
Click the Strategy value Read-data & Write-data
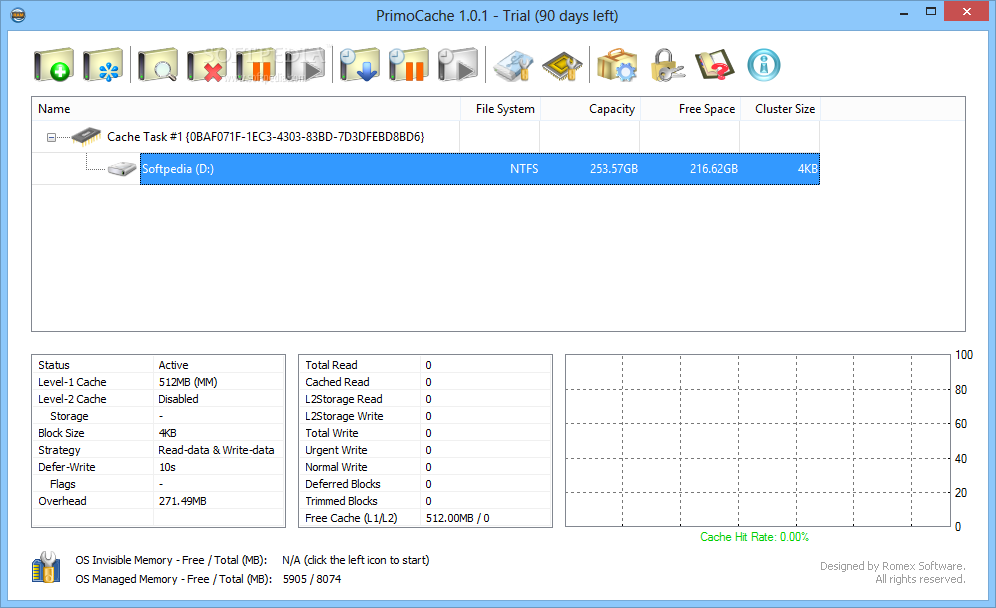(217, 450)
